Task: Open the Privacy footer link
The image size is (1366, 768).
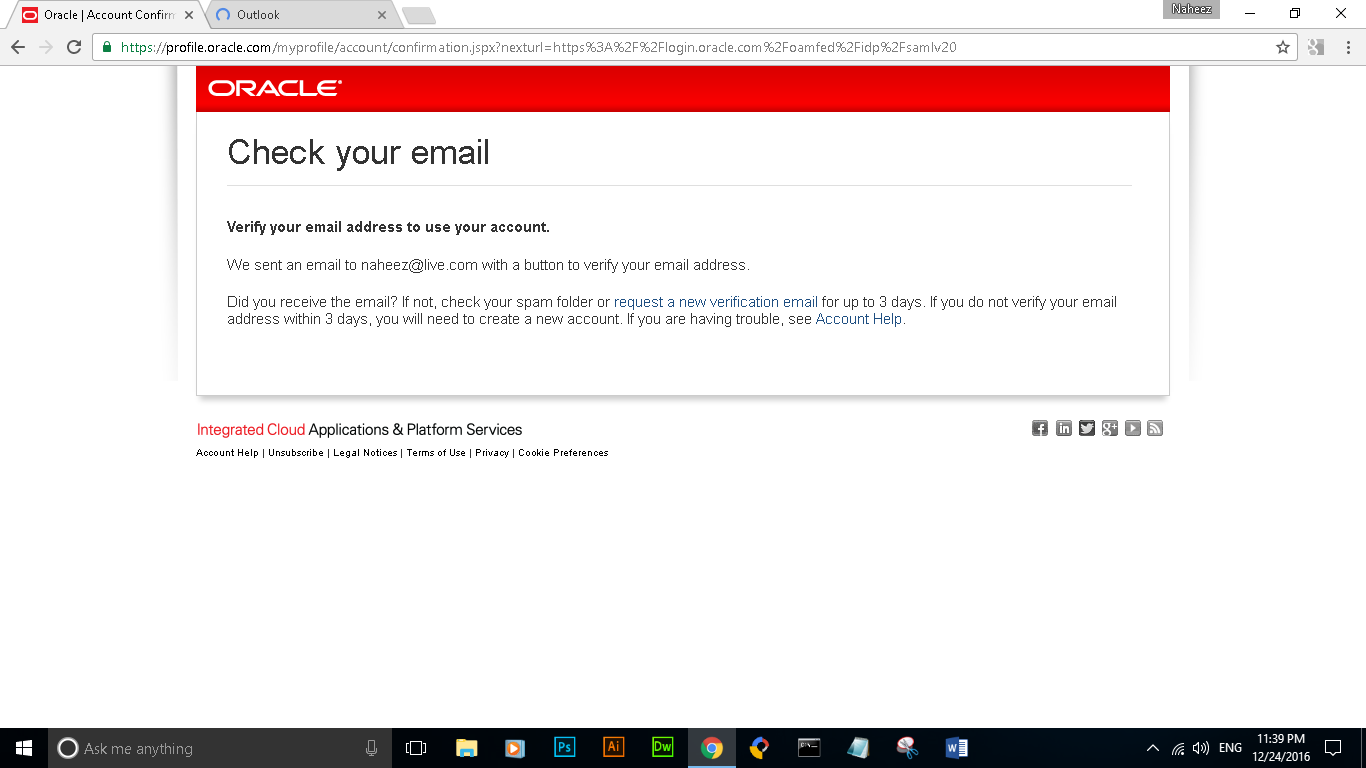Action: [492, 453]
